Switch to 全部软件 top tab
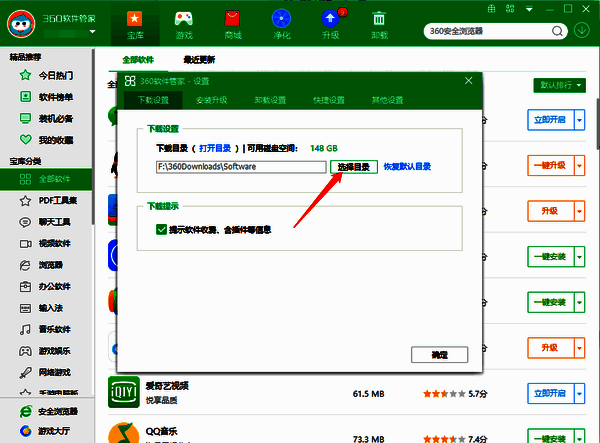Image resolution: width=600 pixels, height=443 pixels. pyautogui.click(x=138, y=60)
